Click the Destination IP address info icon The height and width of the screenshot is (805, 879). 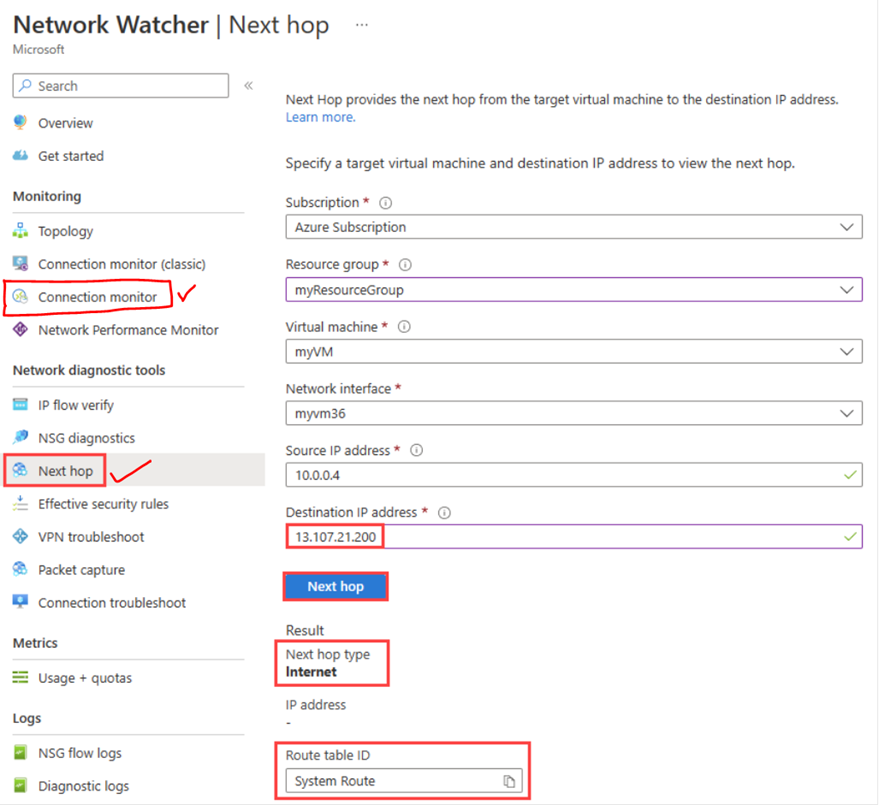pos(444,512)
